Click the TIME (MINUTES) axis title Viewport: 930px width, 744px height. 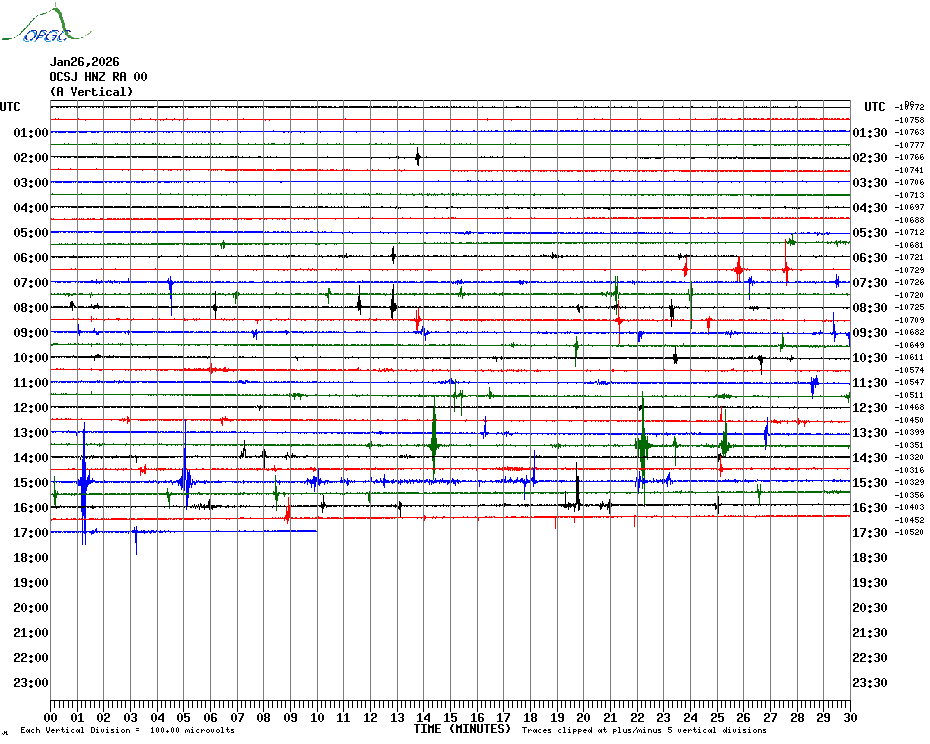[462, 729]
